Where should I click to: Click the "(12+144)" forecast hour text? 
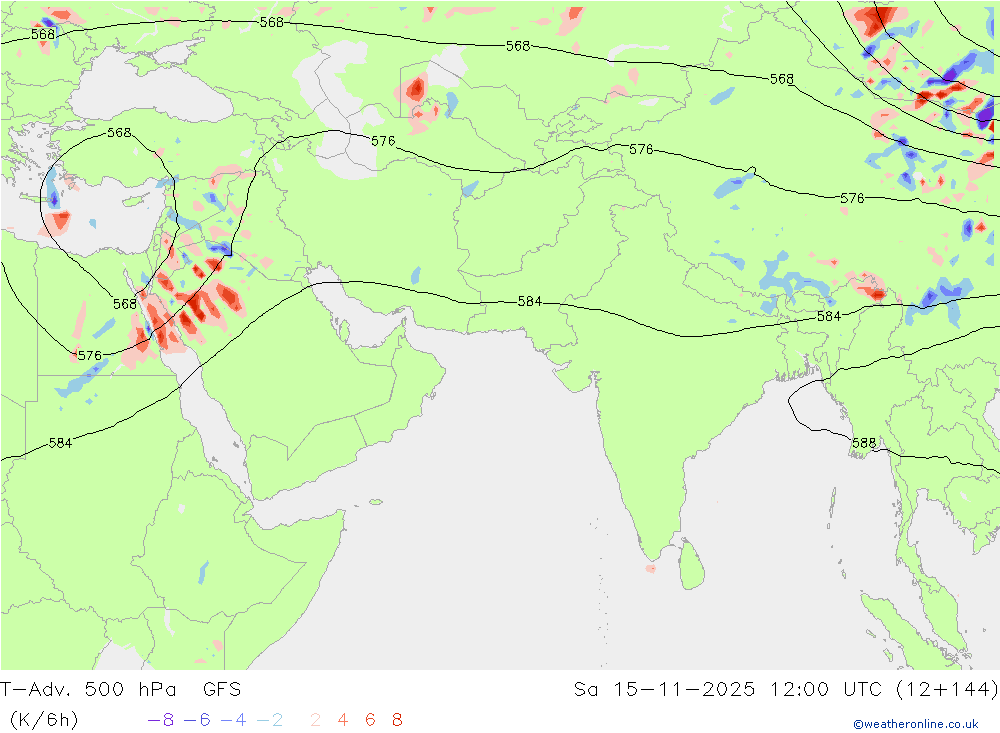(947, 690)
